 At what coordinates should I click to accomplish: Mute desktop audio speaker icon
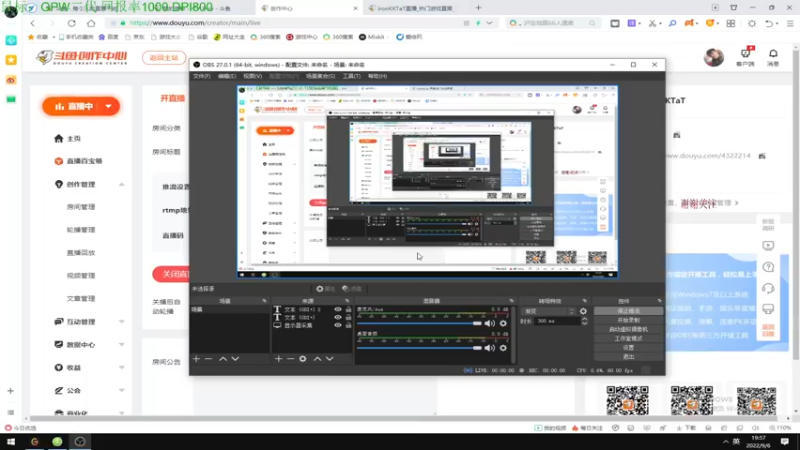click(x=490, y=347)
